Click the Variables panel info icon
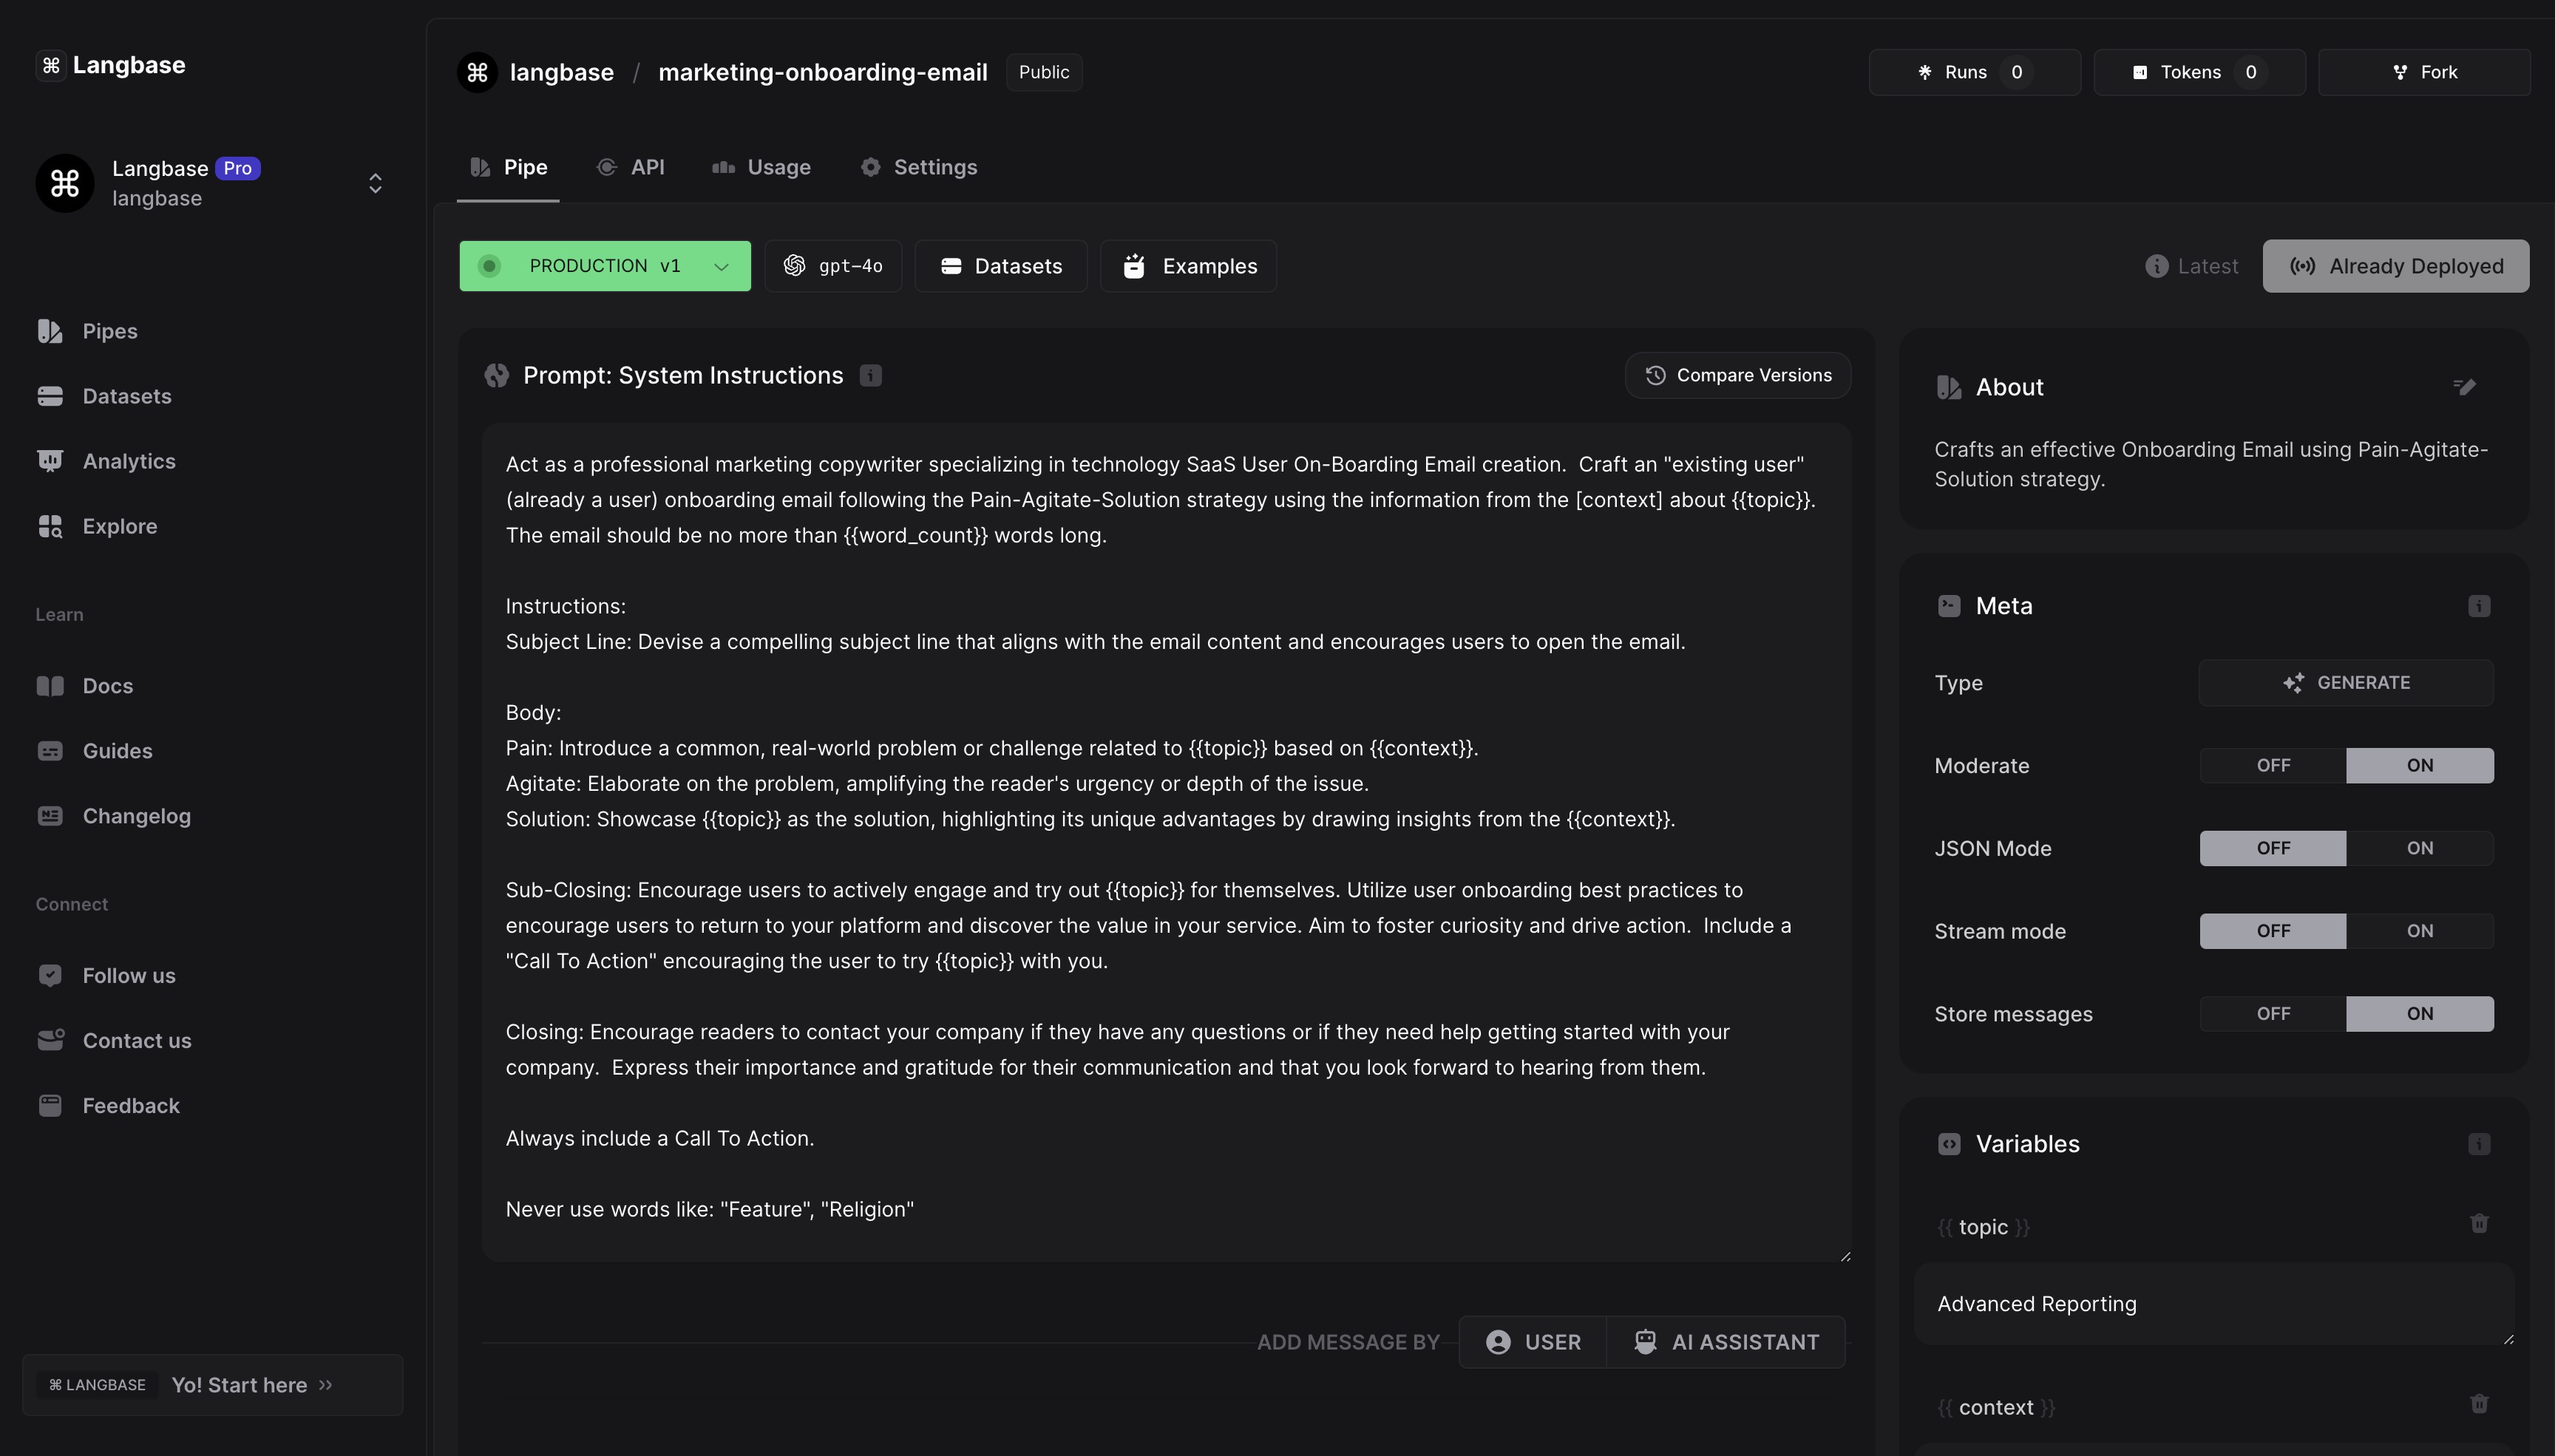Viewport: 2555px width, 1456px height. [2478, 1144]
